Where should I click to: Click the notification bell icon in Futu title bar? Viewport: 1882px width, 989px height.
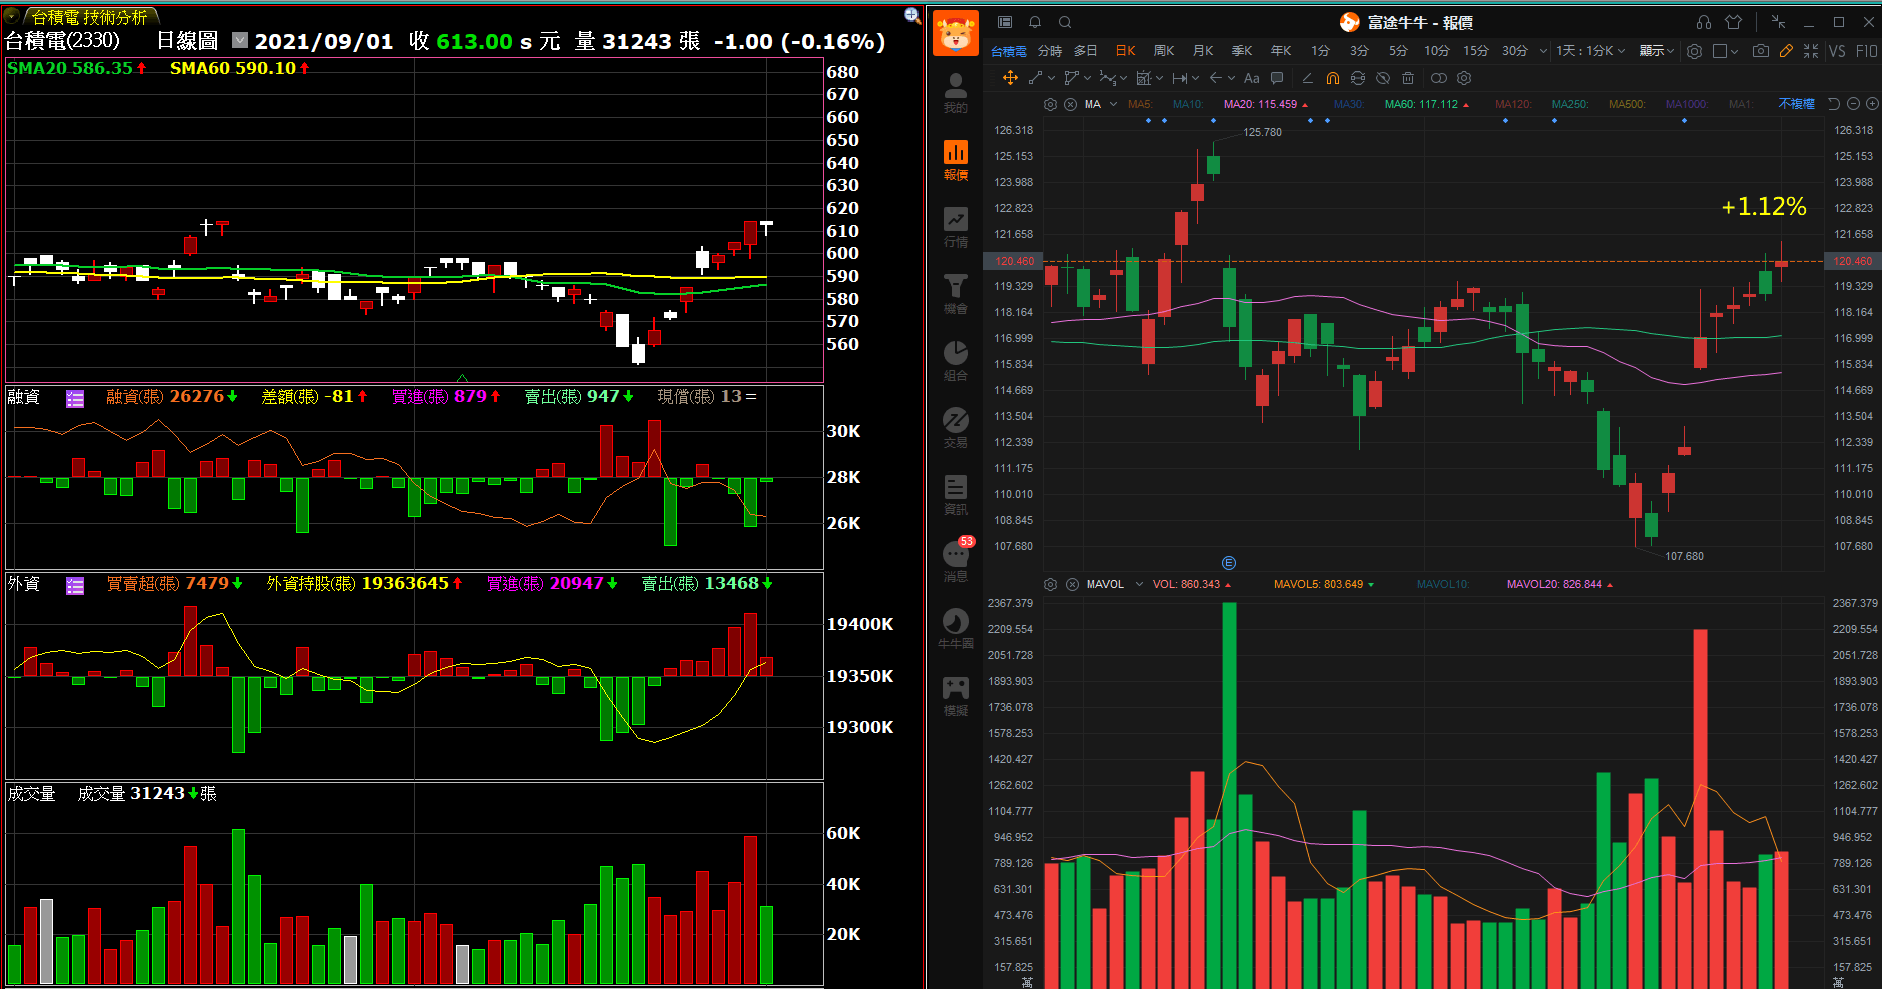coord(1035,22)
